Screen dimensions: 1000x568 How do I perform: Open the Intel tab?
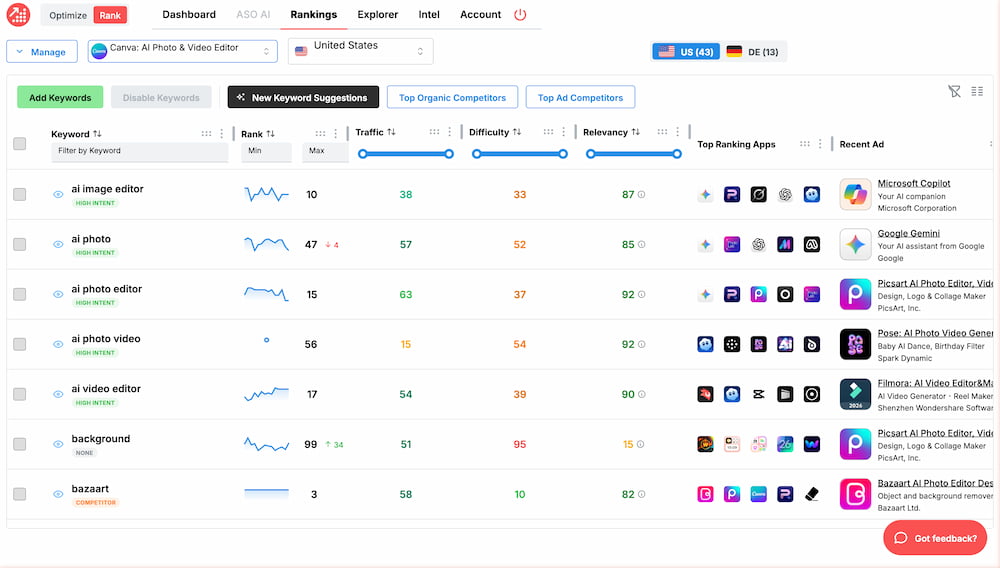point(429,15)
